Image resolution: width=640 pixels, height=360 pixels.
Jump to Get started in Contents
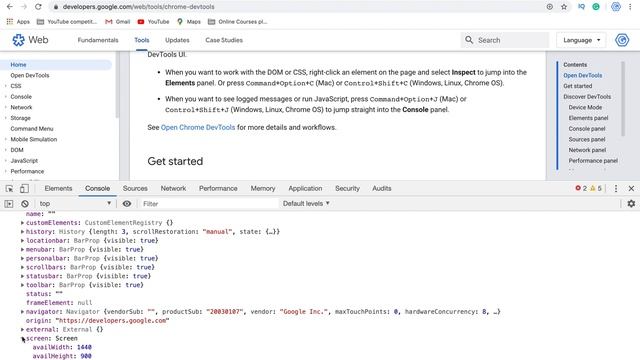(x=578, y=86)
